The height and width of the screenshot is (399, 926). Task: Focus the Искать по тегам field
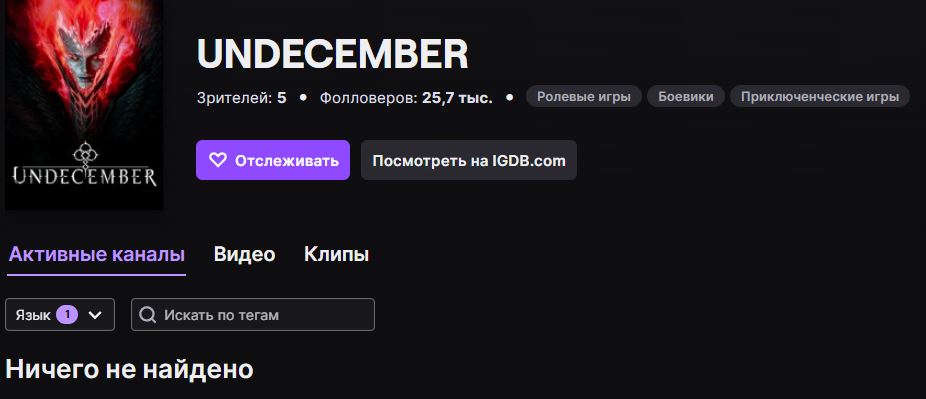pyautogui.click(x=253, y=315)
